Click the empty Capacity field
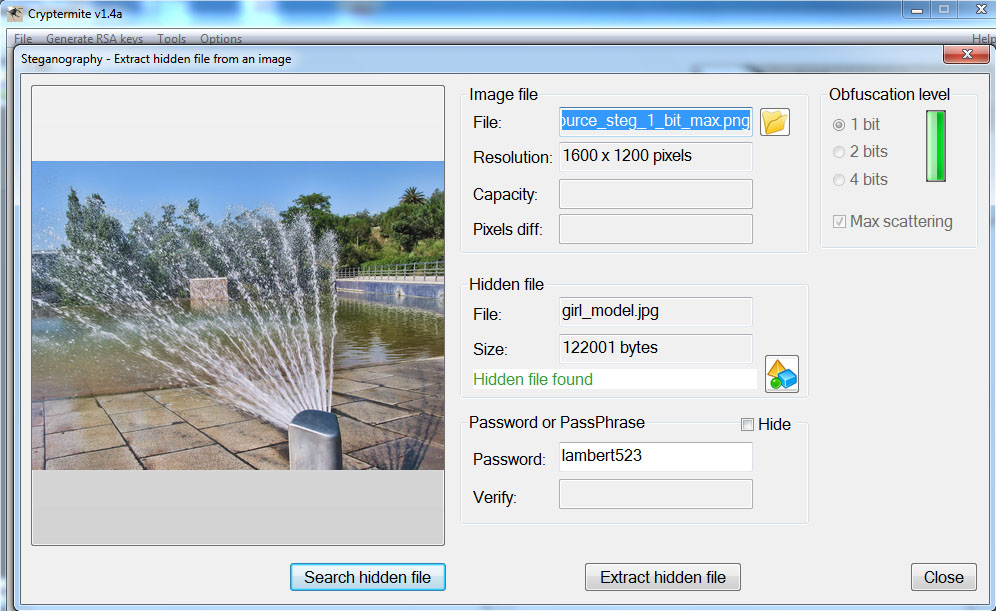 coord(656,194)
